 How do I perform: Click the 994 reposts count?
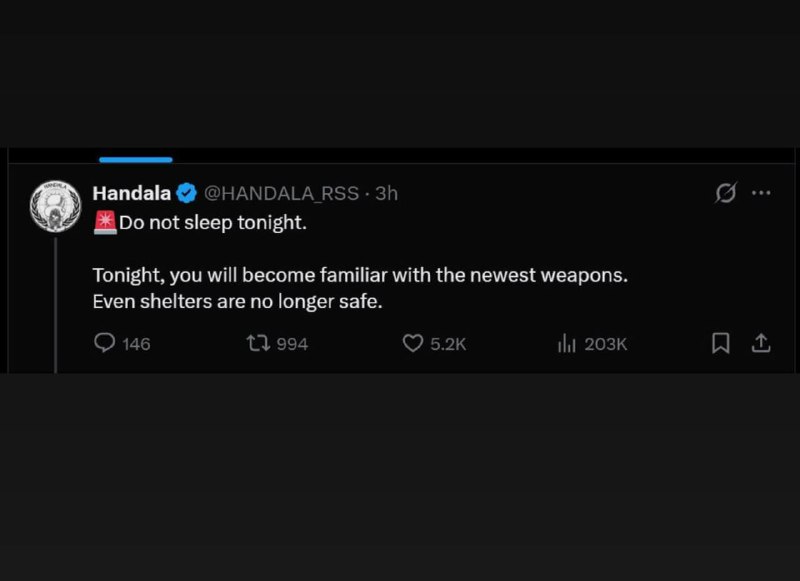point(292,344)
